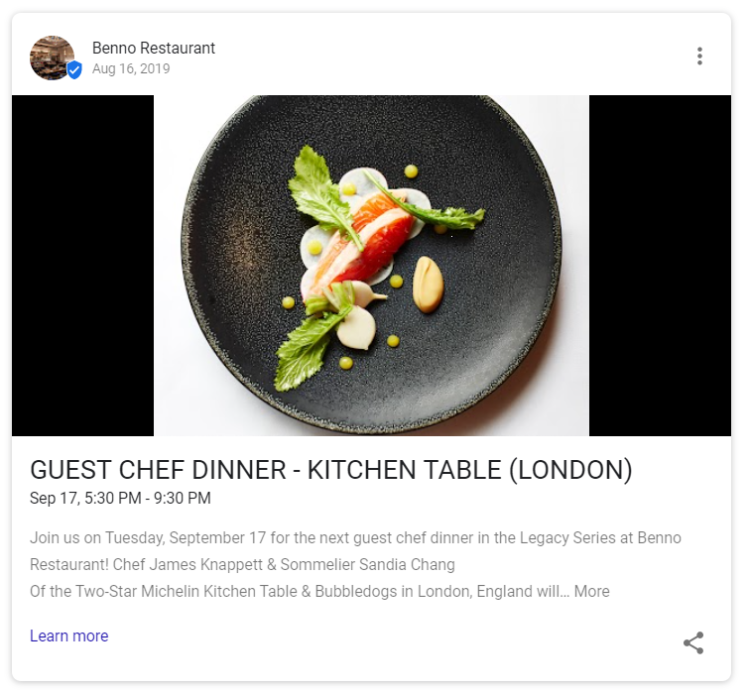Click the white turnip on the plate
This screenshot has height=692, width=750.
(356, 328)
